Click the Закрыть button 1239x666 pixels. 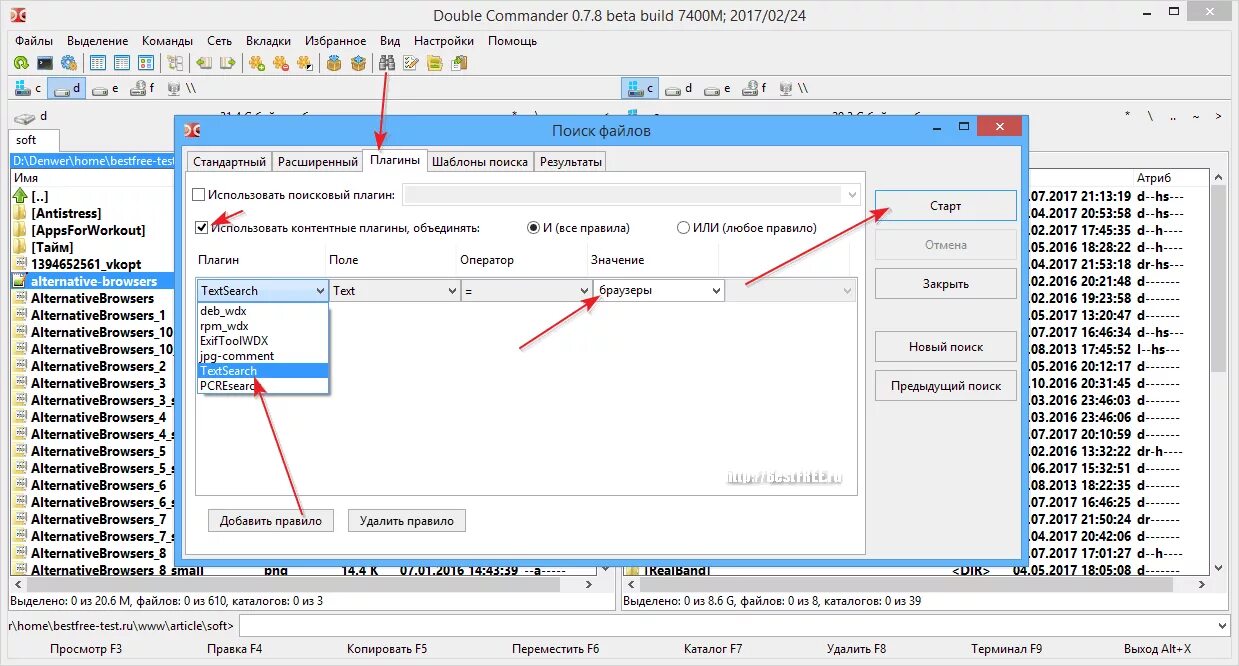click(x=945, y=283)
